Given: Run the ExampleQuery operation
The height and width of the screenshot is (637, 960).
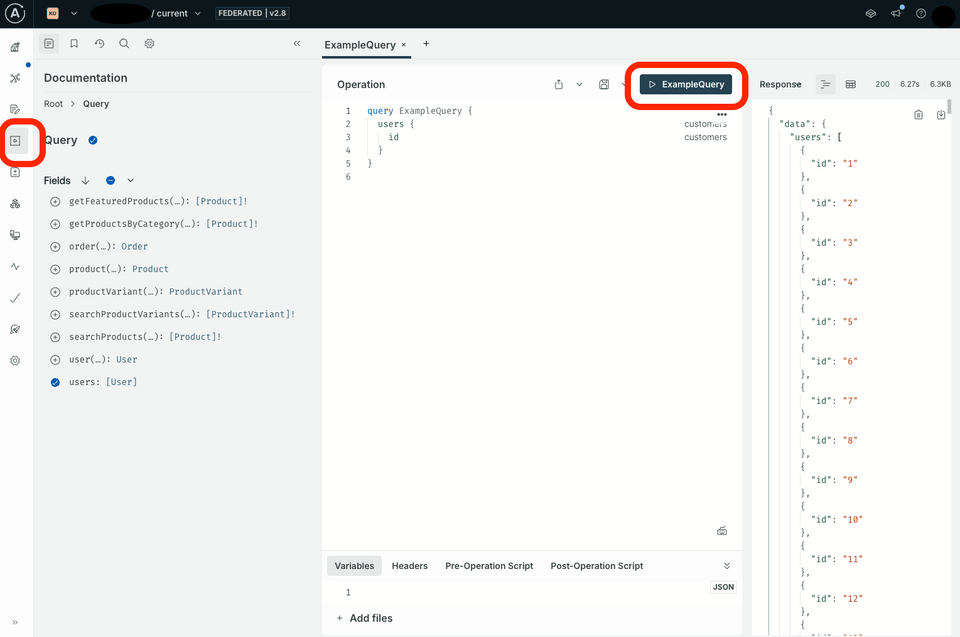Looking at the screenshot, I should point(686,85).
